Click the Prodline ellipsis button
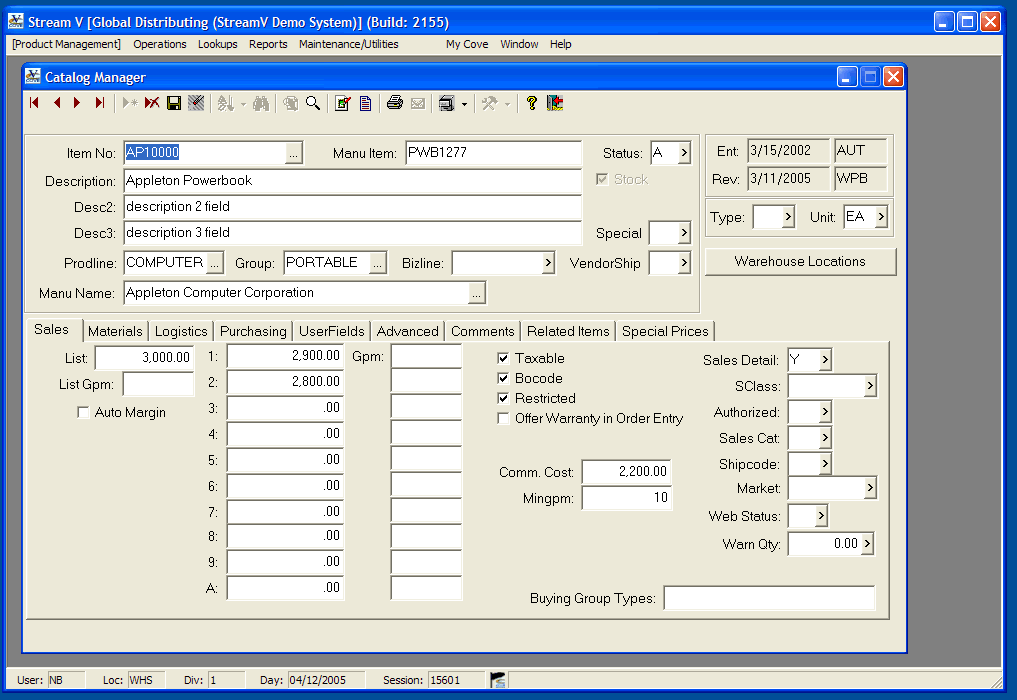This screenshot has width=1017, height=700. pos(215,263)
